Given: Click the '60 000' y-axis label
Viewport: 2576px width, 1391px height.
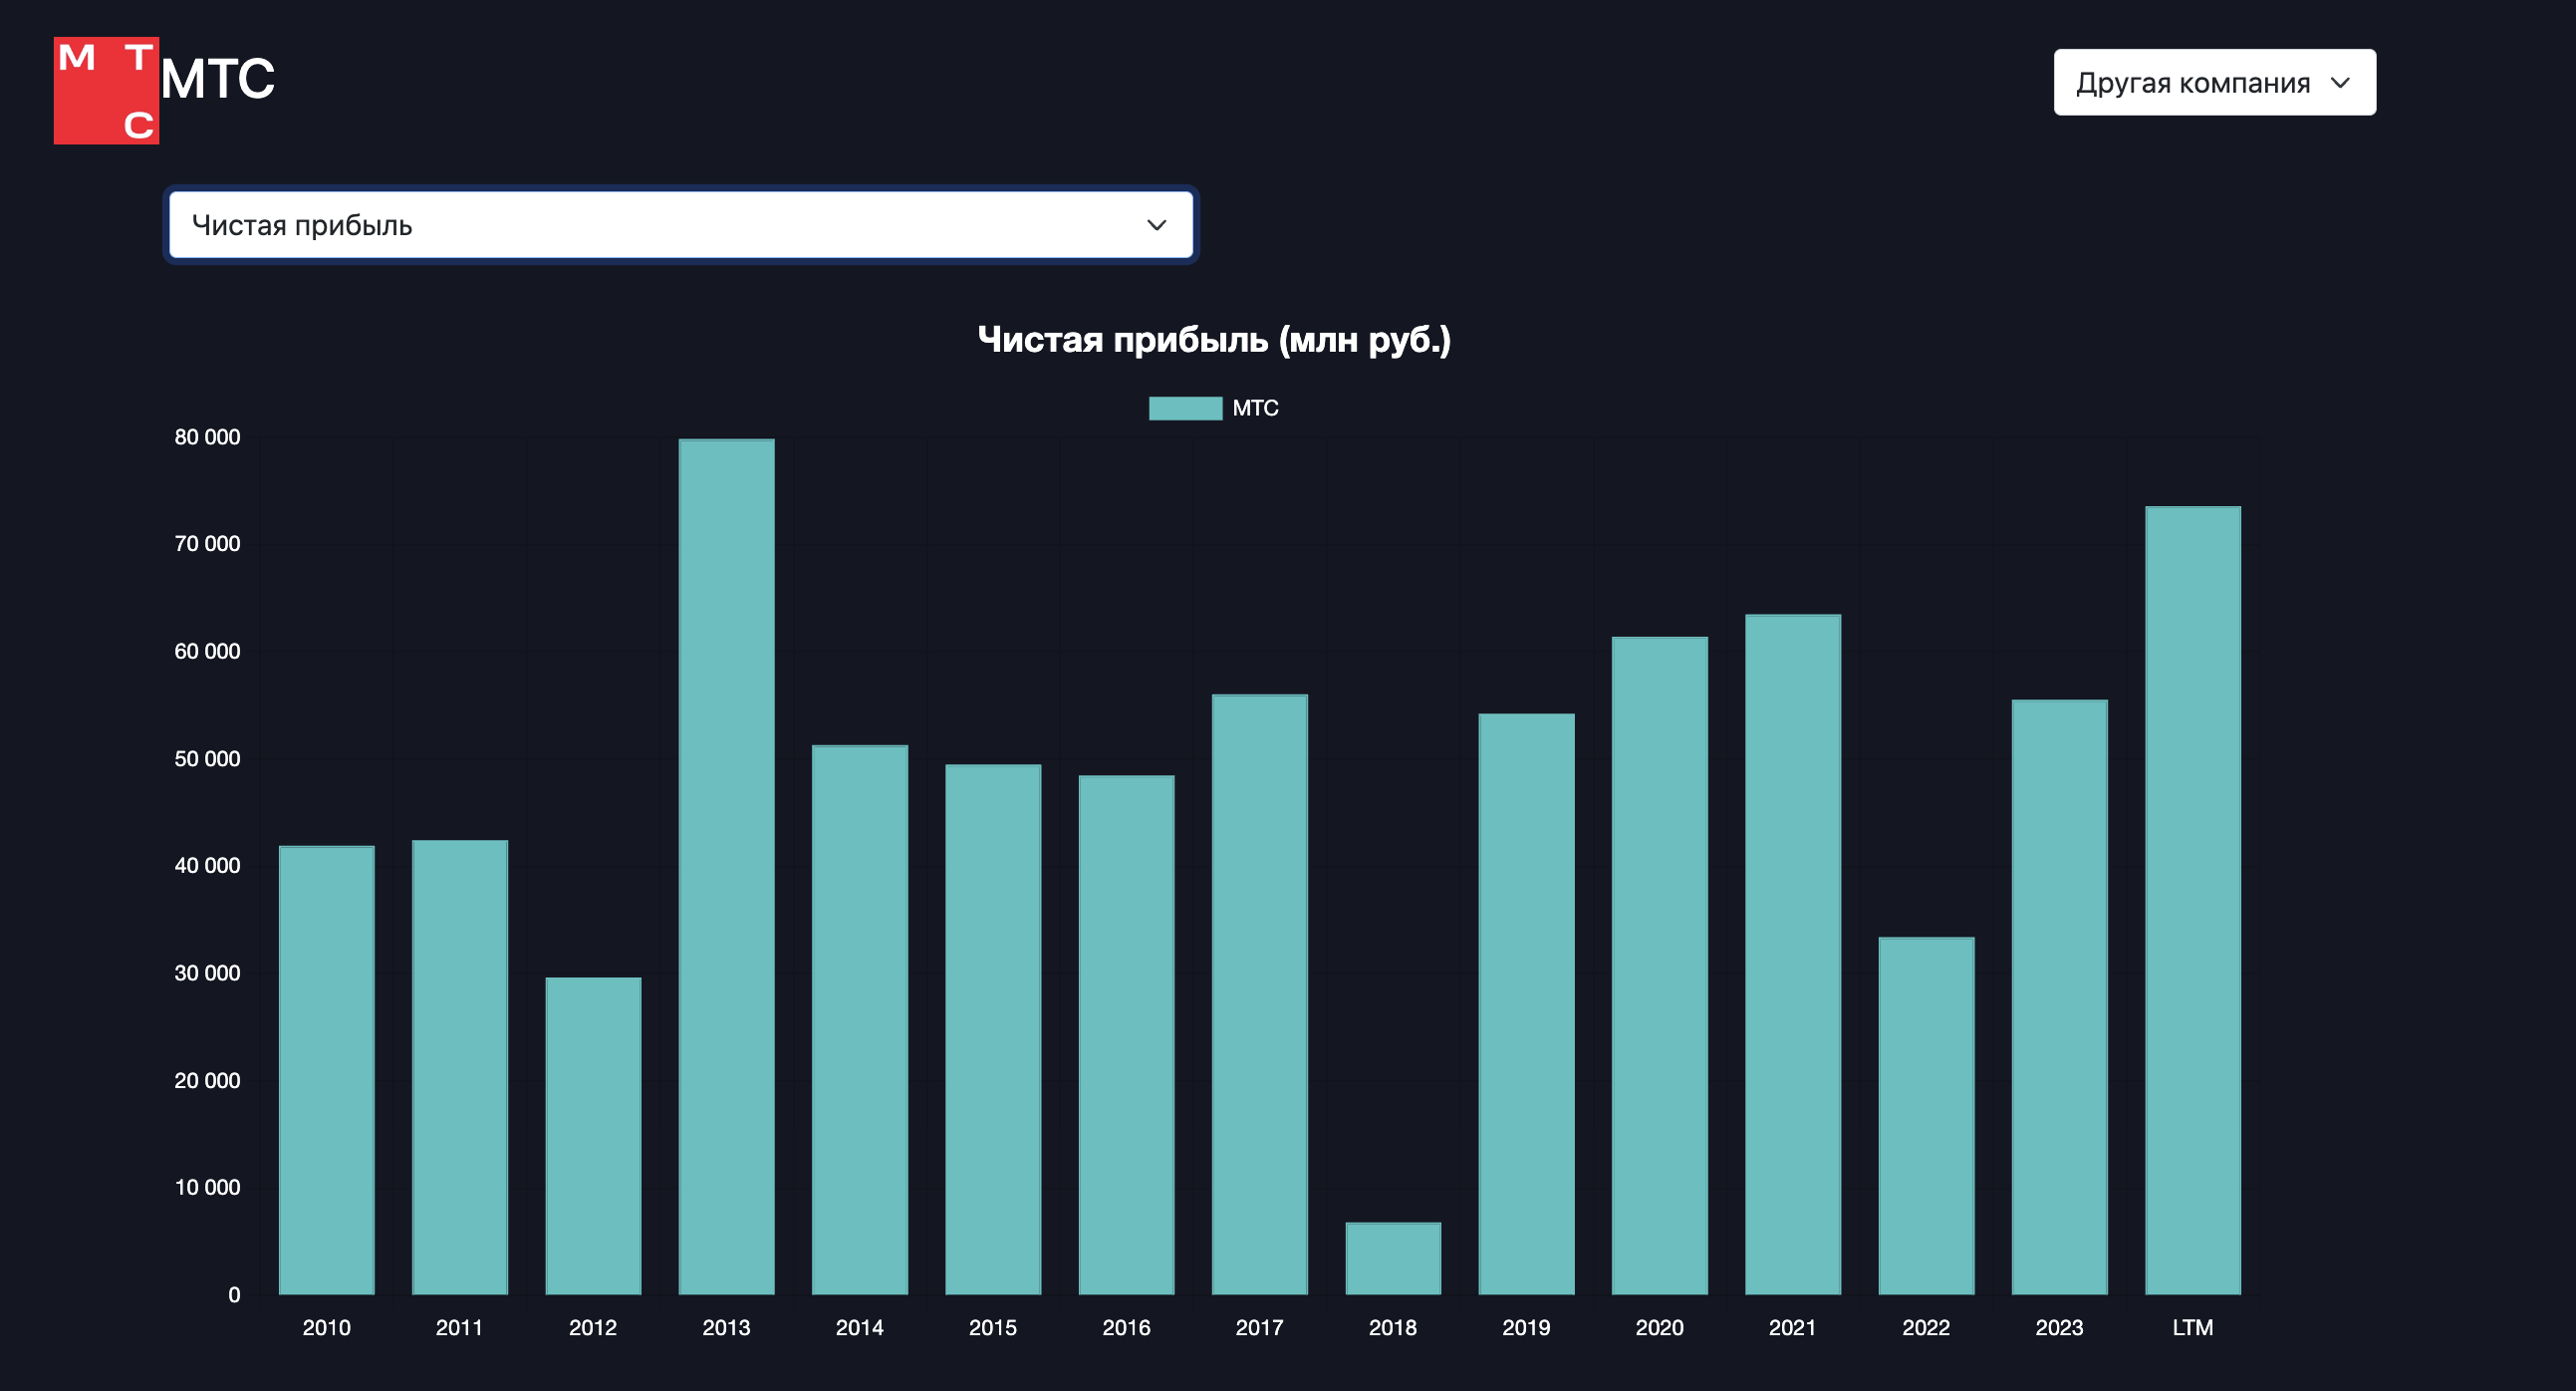Looking at the screenshot, I should tap(207, 651).
